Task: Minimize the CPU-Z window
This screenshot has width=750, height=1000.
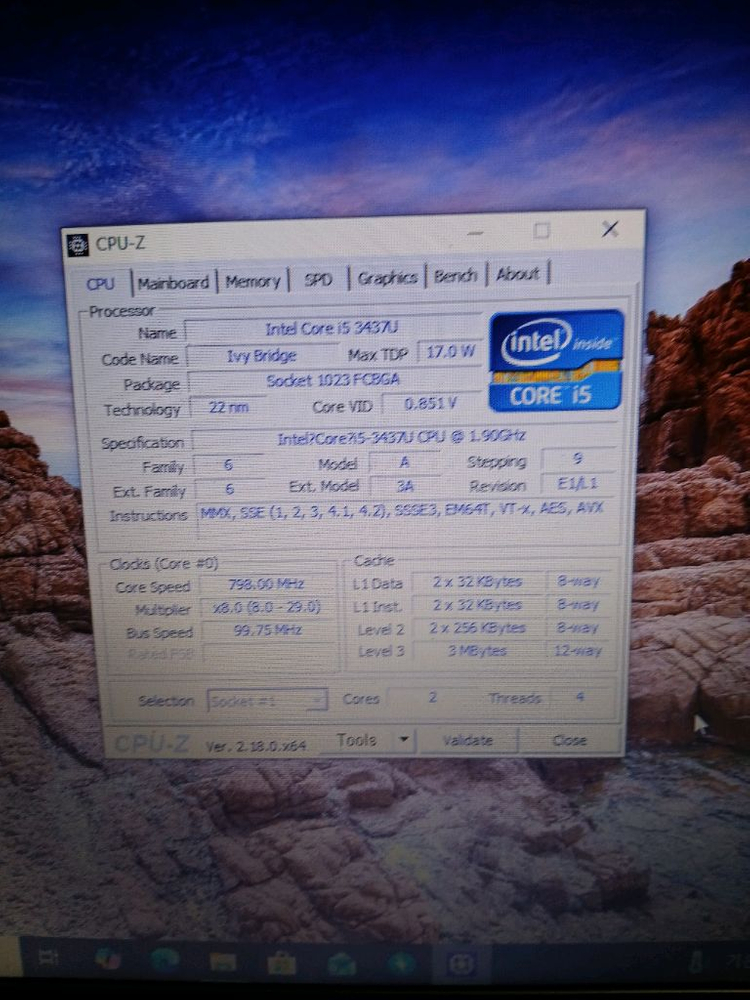Action: (x=475, y=233)
